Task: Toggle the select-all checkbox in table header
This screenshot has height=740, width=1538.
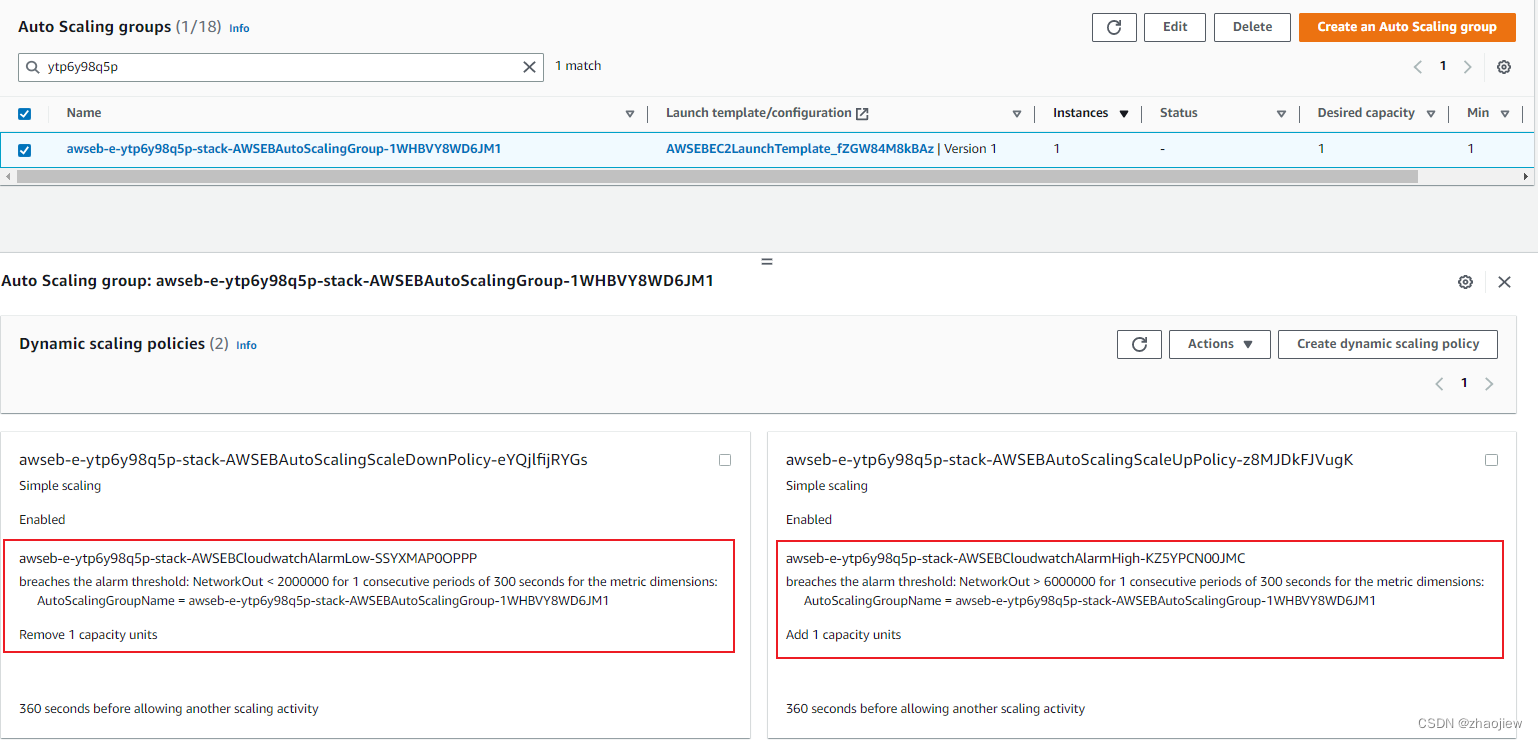Action: 25,114
